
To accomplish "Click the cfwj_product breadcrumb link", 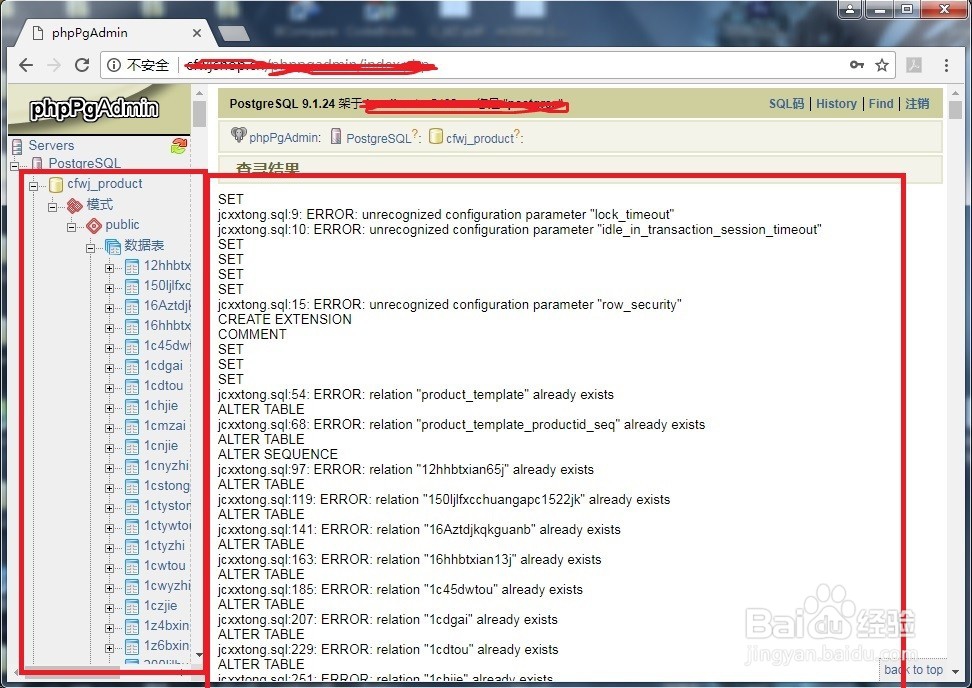I will [x=480, y=138].
